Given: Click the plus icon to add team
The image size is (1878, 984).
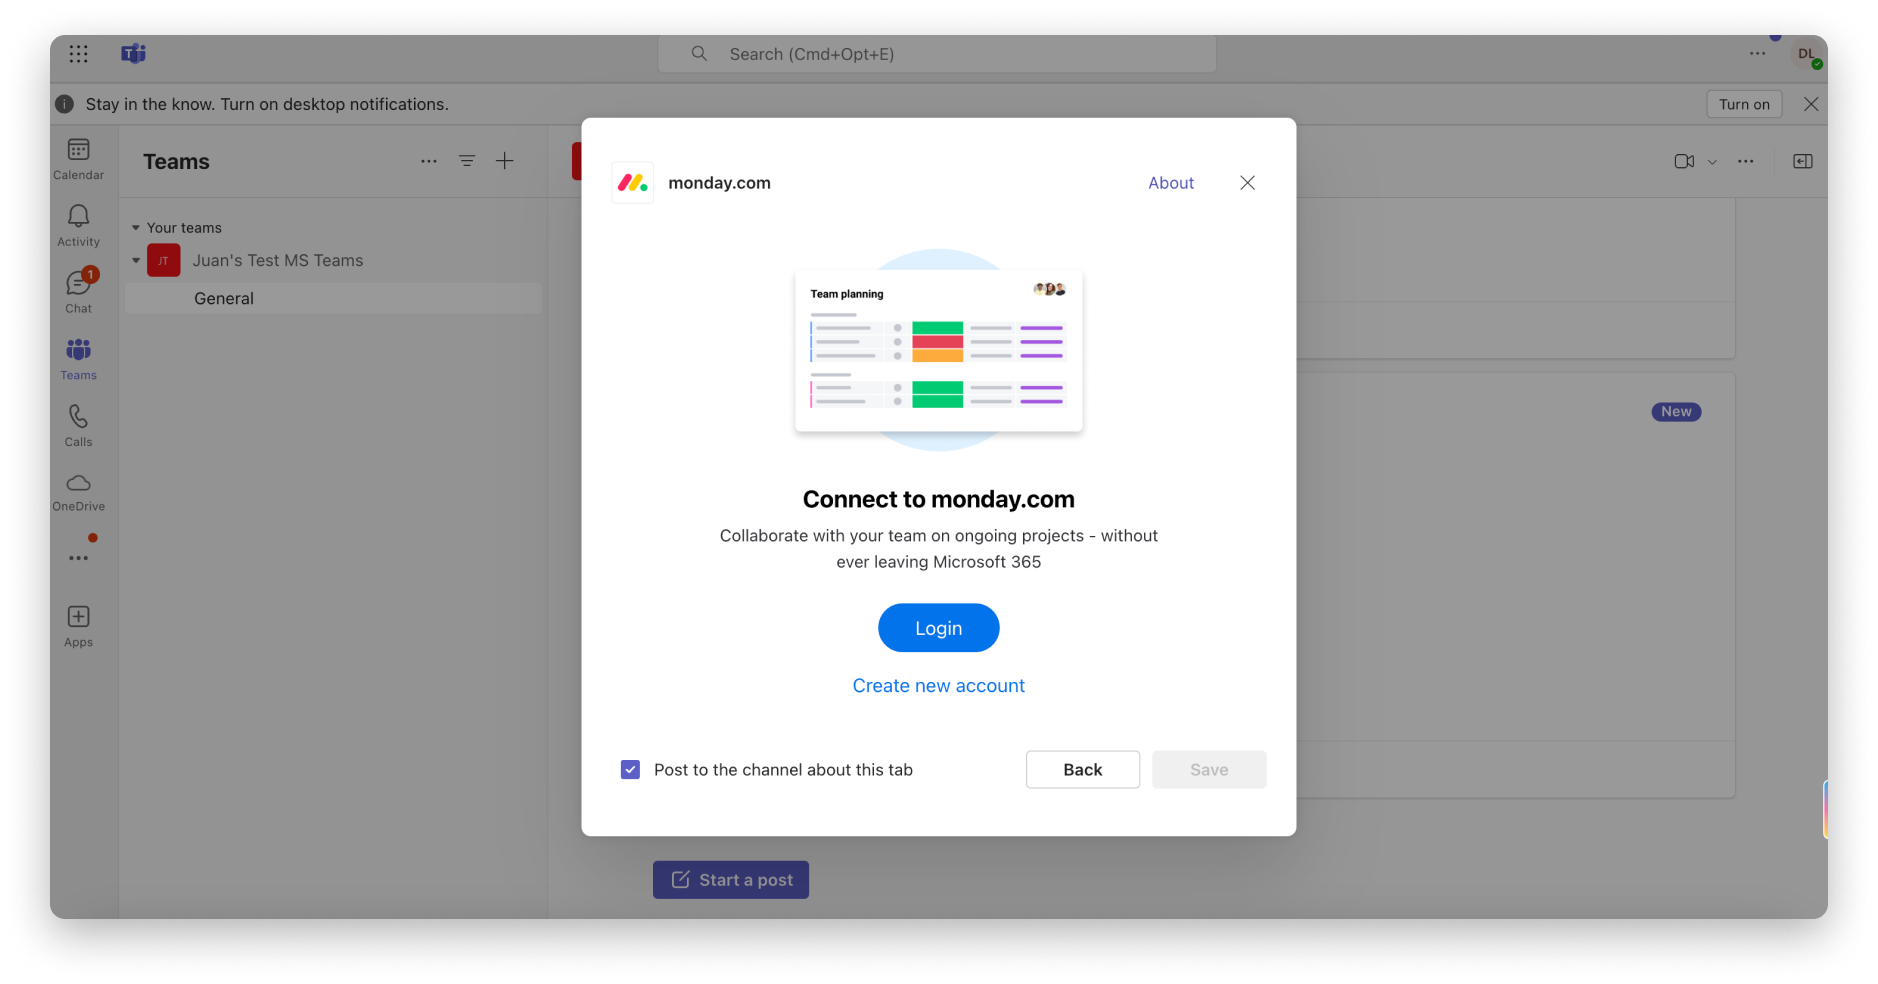Looking at the screenshot, I should pos(505,161).
